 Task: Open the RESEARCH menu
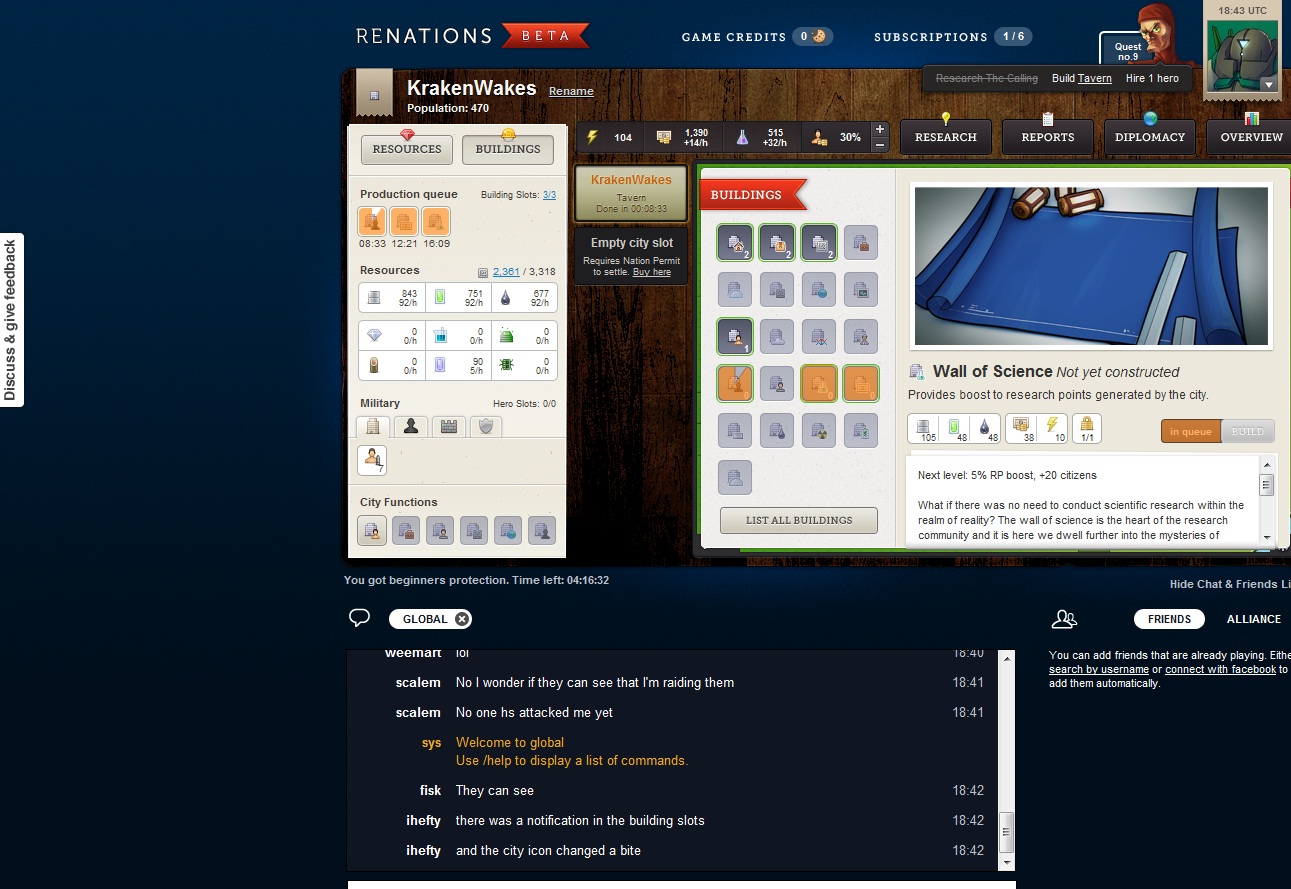click(946, 137)
